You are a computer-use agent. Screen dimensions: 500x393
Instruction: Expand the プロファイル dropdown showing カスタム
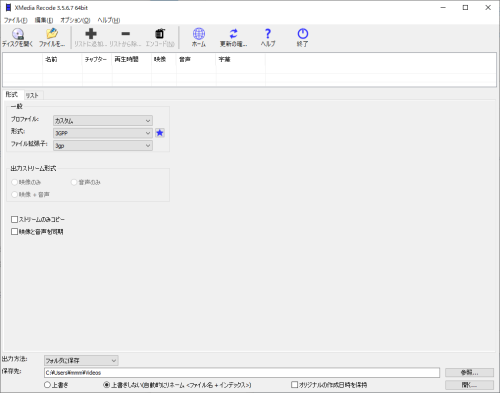[103, 121]
